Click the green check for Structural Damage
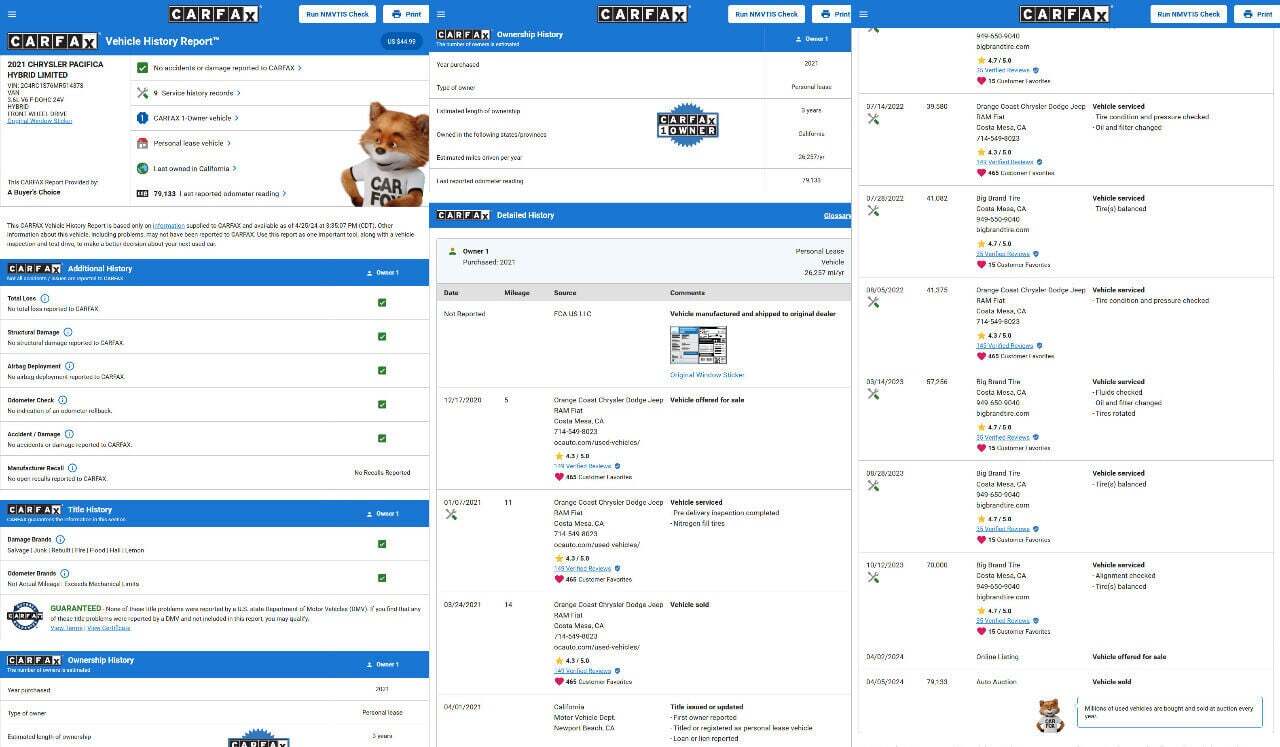The height and width of the screenshot is (747, 1280). 382,336
